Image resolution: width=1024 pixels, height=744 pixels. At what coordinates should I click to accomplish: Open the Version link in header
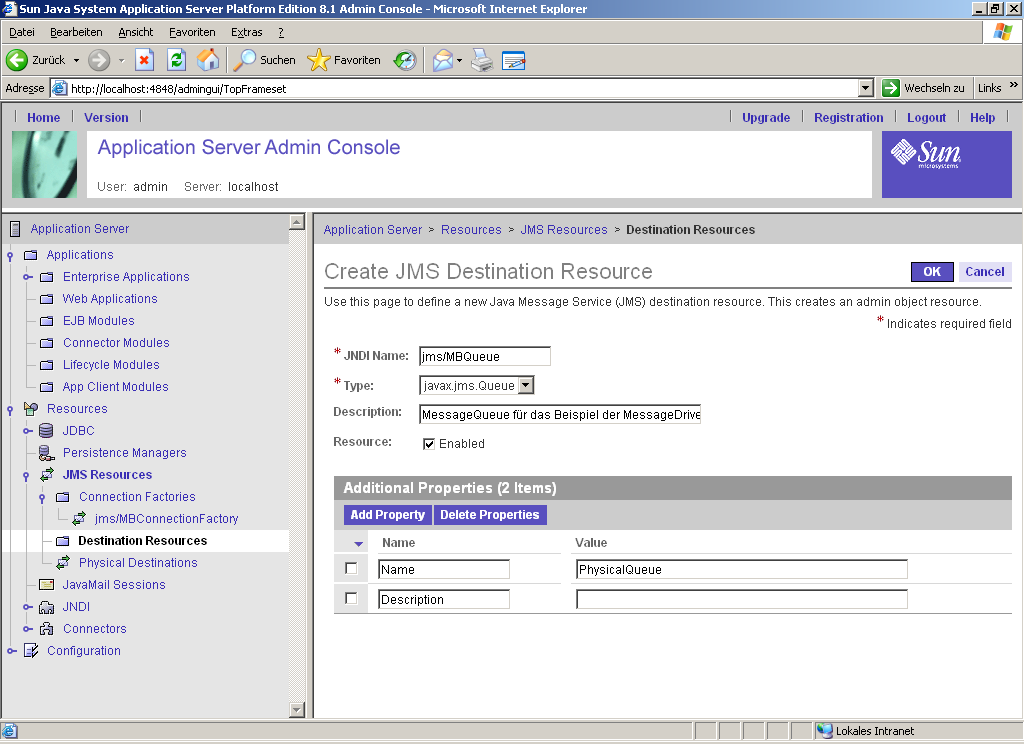click(x=106, y=118)
